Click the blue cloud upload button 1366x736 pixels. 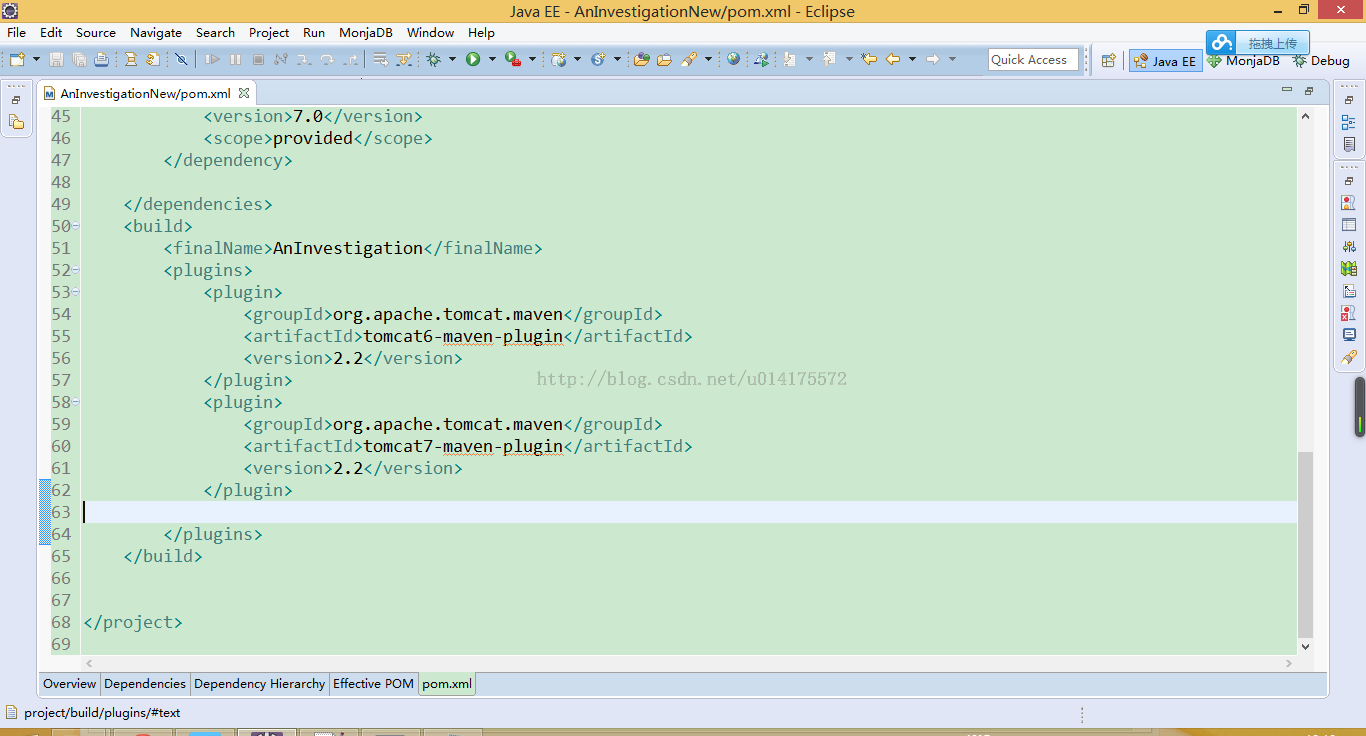tap(1257, 43)
